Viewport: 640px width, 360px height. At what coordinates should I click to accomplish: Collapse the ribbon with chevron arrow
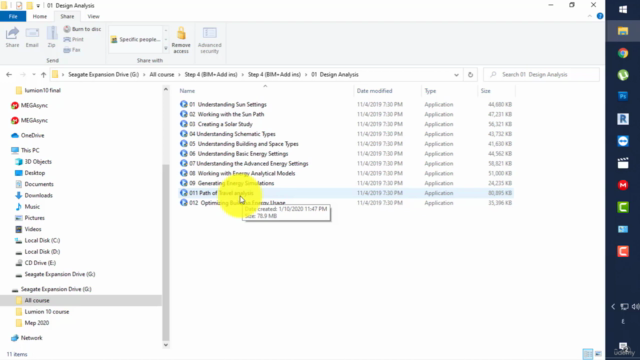[x=589, y=16]
